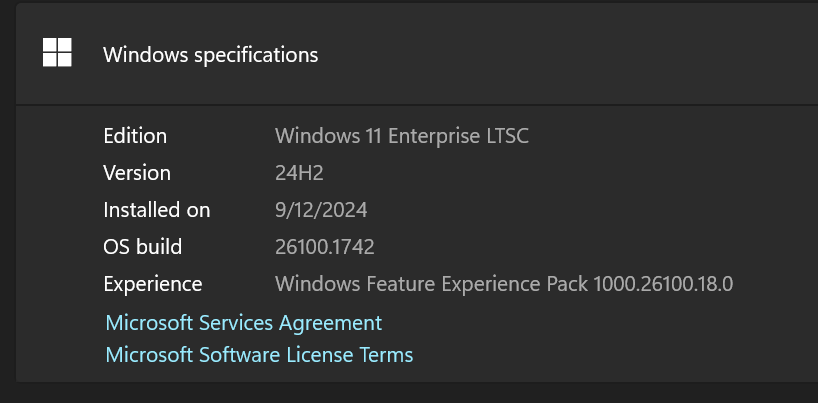This screenshot has height=403, width=818.
Task: Select the Windows 11 Enterprise LTSC text
Action: pyautogui.click(x=401, y=136)
